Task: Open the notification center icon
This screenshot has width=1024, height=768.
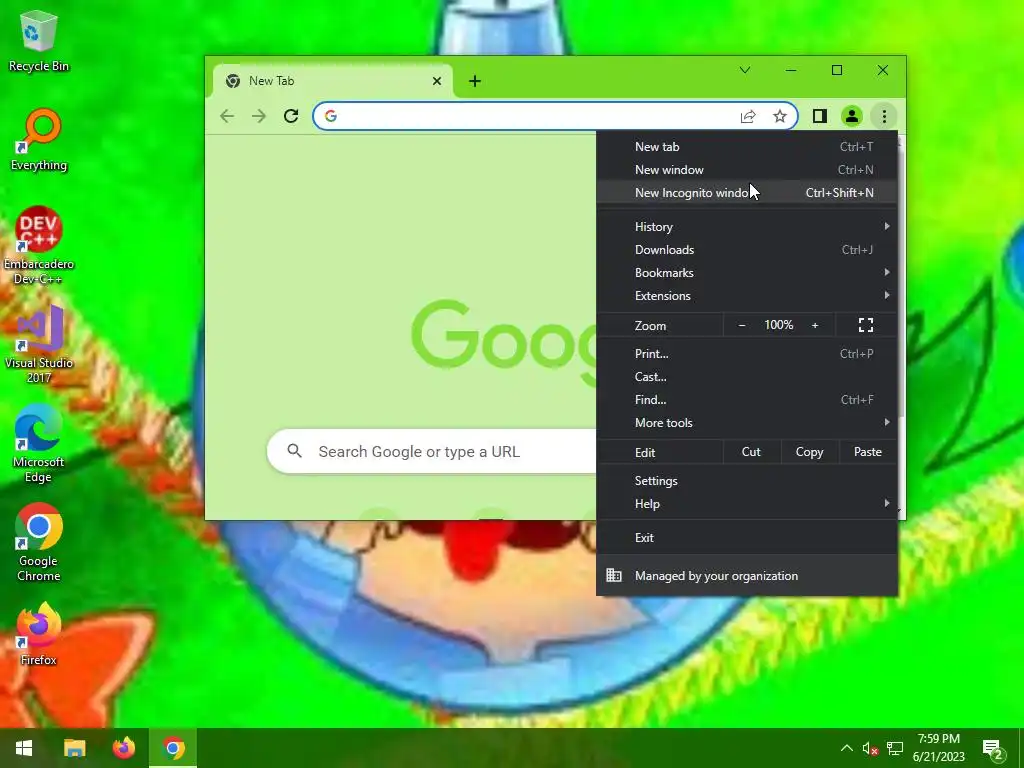Action: [993, 749]
